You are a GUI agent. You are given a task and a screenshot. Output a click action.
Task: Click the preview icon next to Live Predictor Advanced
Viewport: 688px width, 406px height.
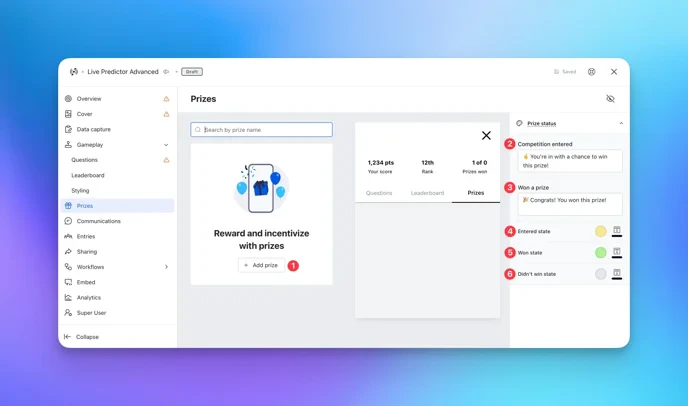pos(166,72)
